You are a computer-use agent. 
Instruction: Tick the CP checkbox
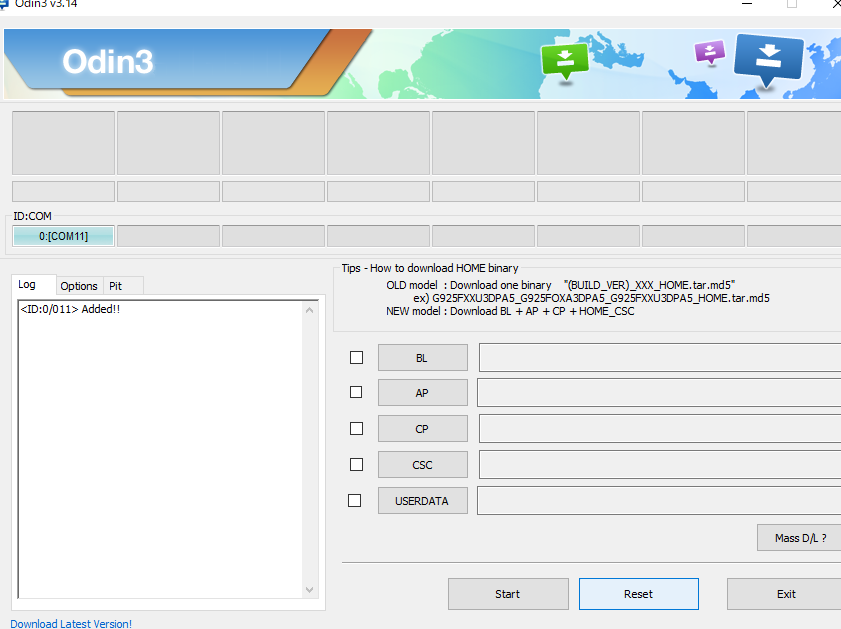click(356, 428)
